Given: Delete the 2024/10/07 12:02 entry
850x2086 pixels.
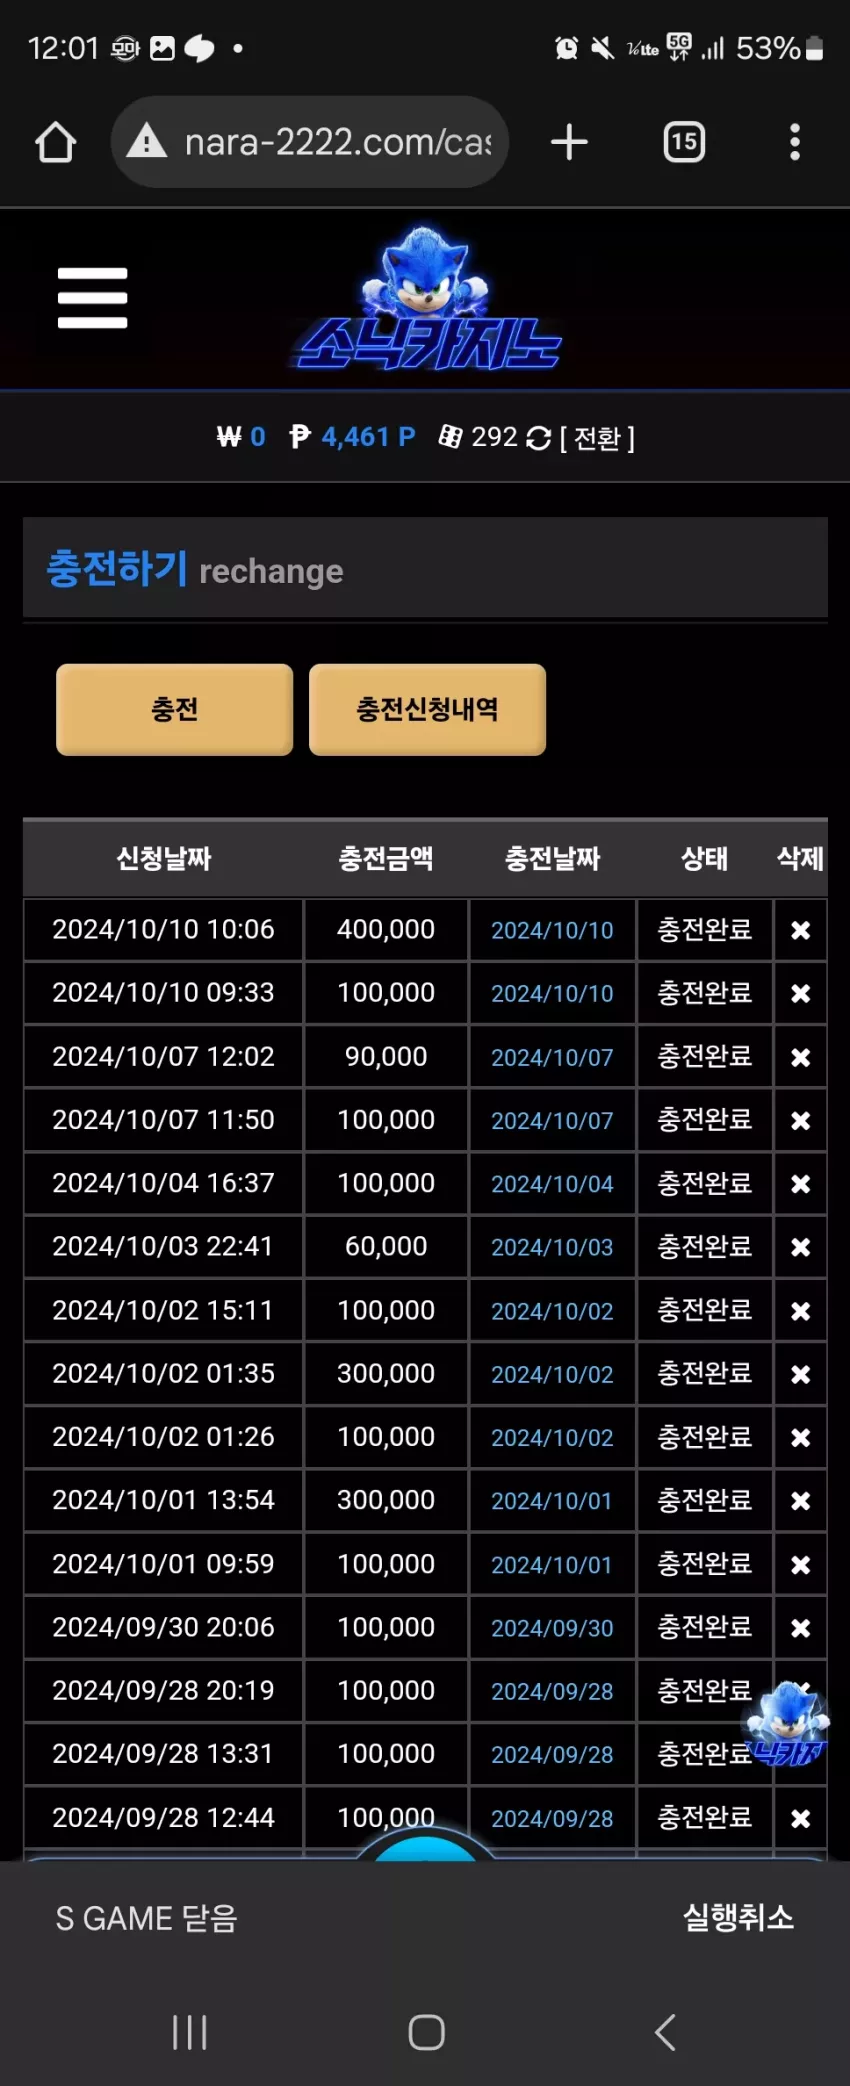Looking at the screenshot, I should click(800, 1057).
